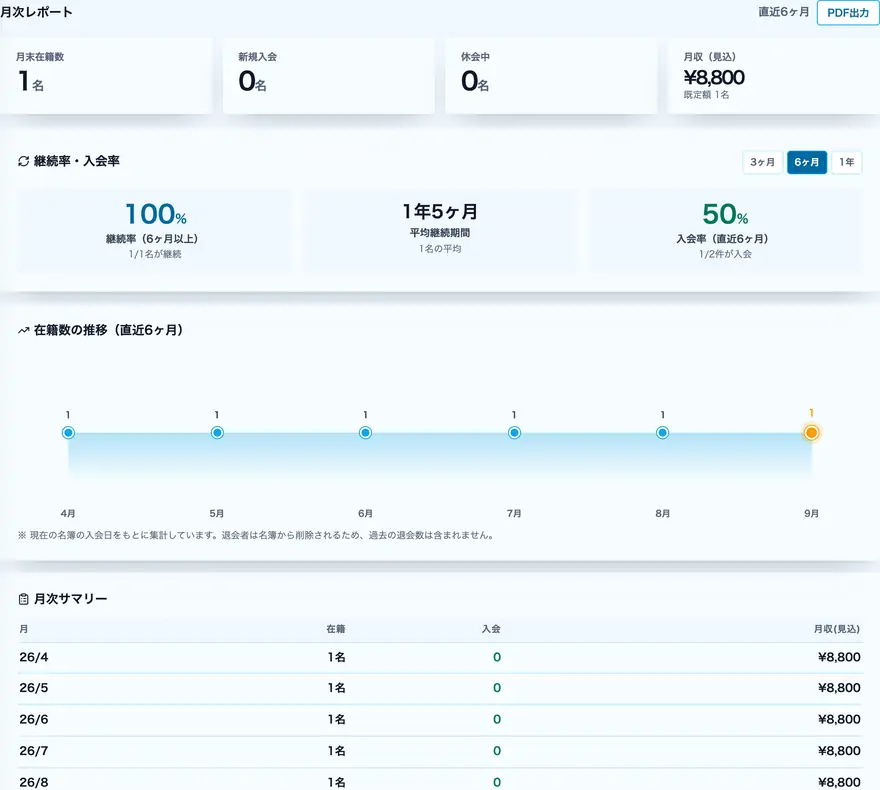Select the 26/7 month cell

point(34,751)
